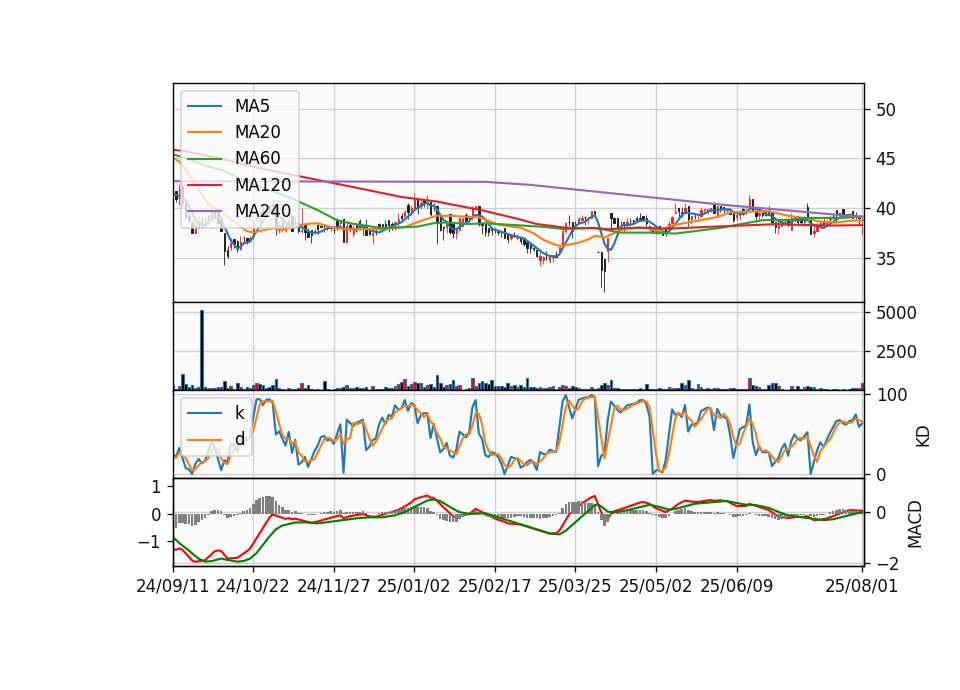The width and height of the screenshot is (960, 690).
Task: Click the MA20 legend label
Action: pyautogui.click(x=257, y=132)
